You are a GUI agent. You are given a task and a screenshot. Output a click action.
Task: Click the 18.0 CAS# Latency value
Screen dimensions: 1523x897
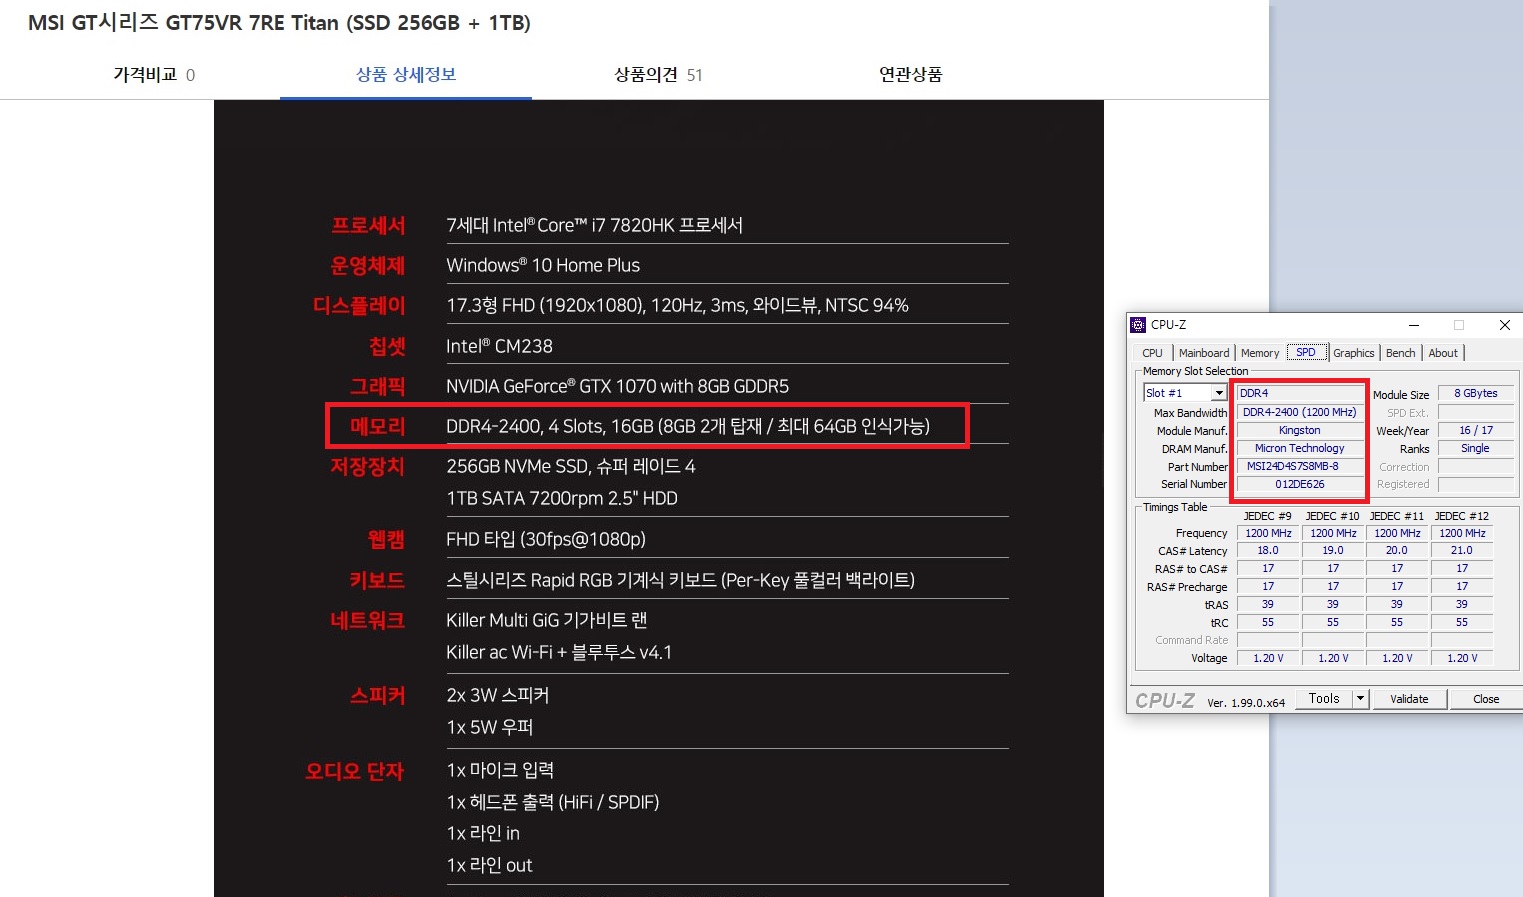click(x=1268, y=550)
